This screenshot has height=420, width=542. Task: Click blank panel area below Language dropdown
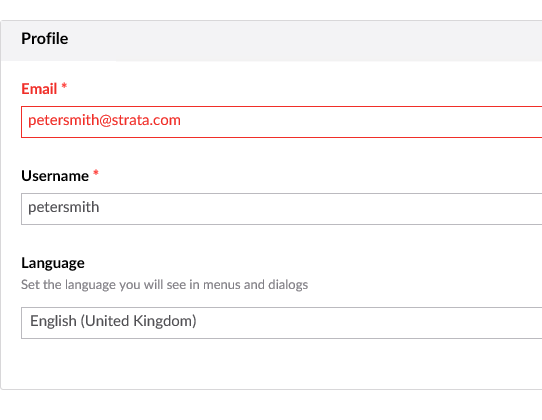click(x=271, y=364)
